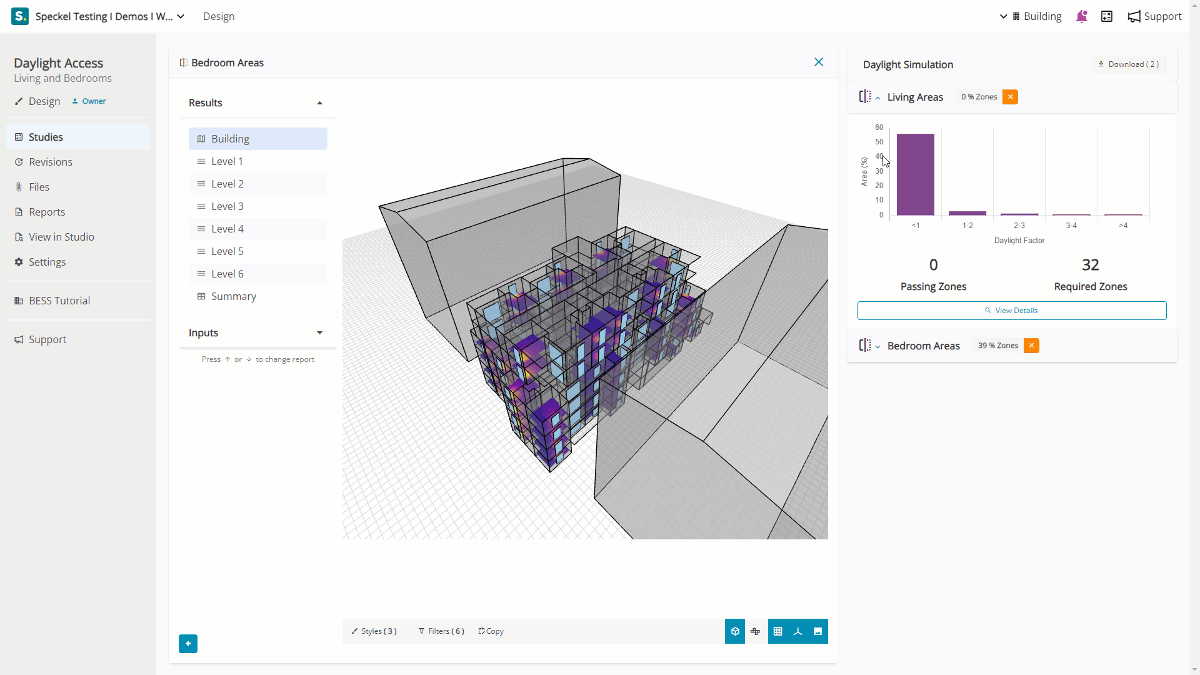Image resolution: width=1200 pixels, height=675 pixels.
Task: Toggle the 3D cube view mode
Action: pyautogui.click(x=735, y=631)
